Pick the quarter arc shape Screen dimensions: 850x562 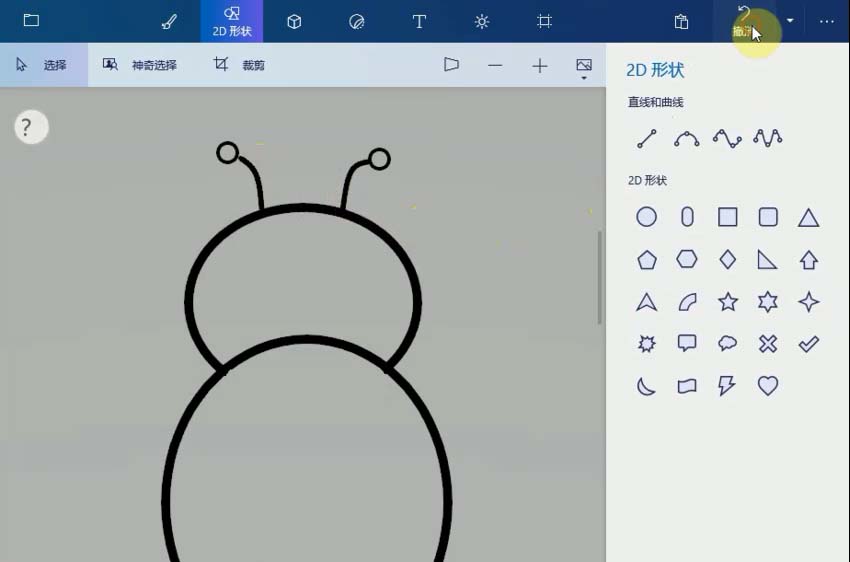[687, 302]
